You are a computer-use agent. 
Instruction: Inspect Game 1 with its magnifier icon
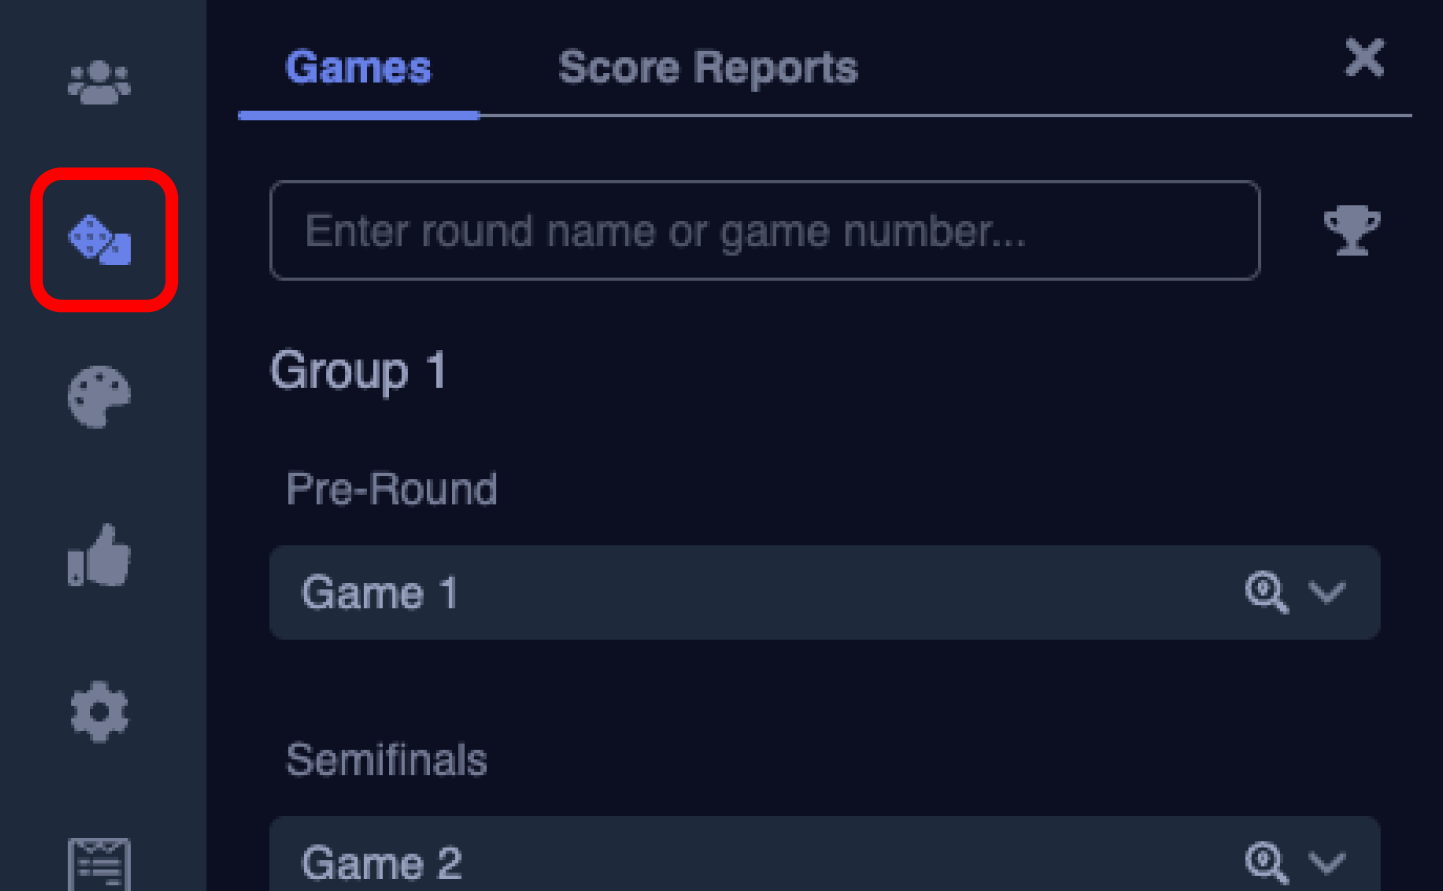pyautogui.click(x=1265, y=592)
